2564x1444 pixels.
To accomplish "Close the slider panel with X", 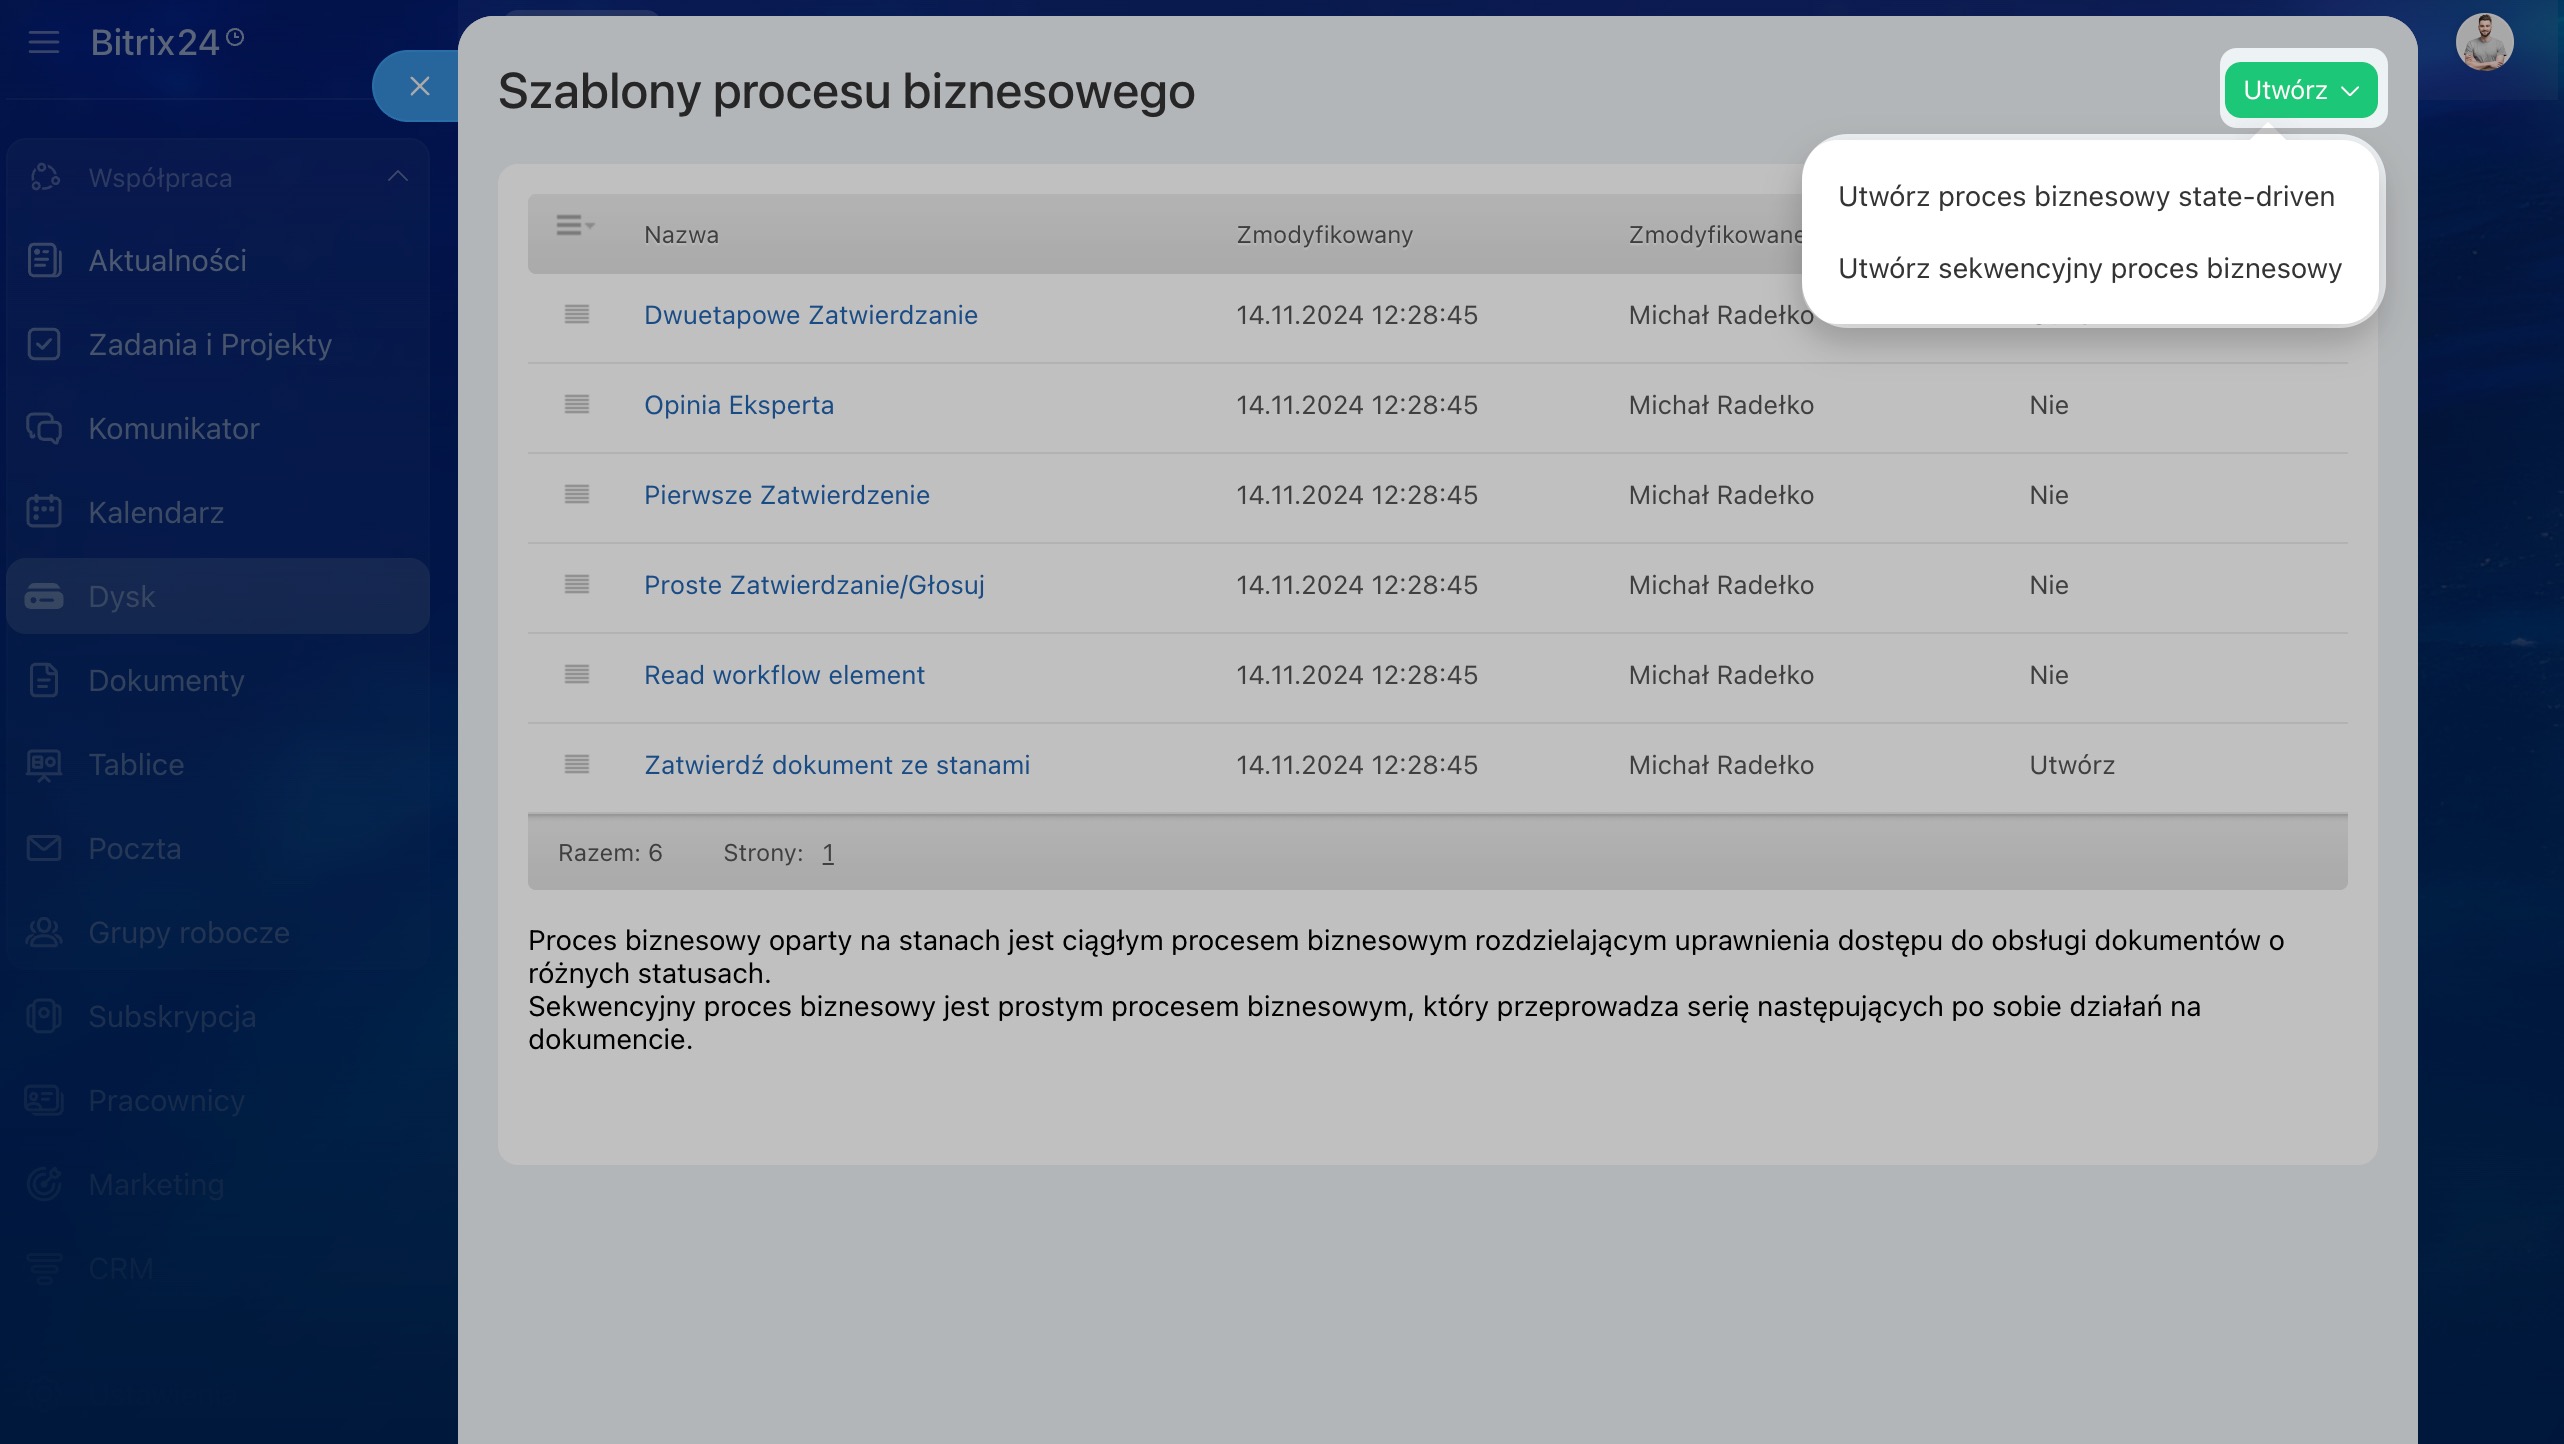I will tap(420, 87).
